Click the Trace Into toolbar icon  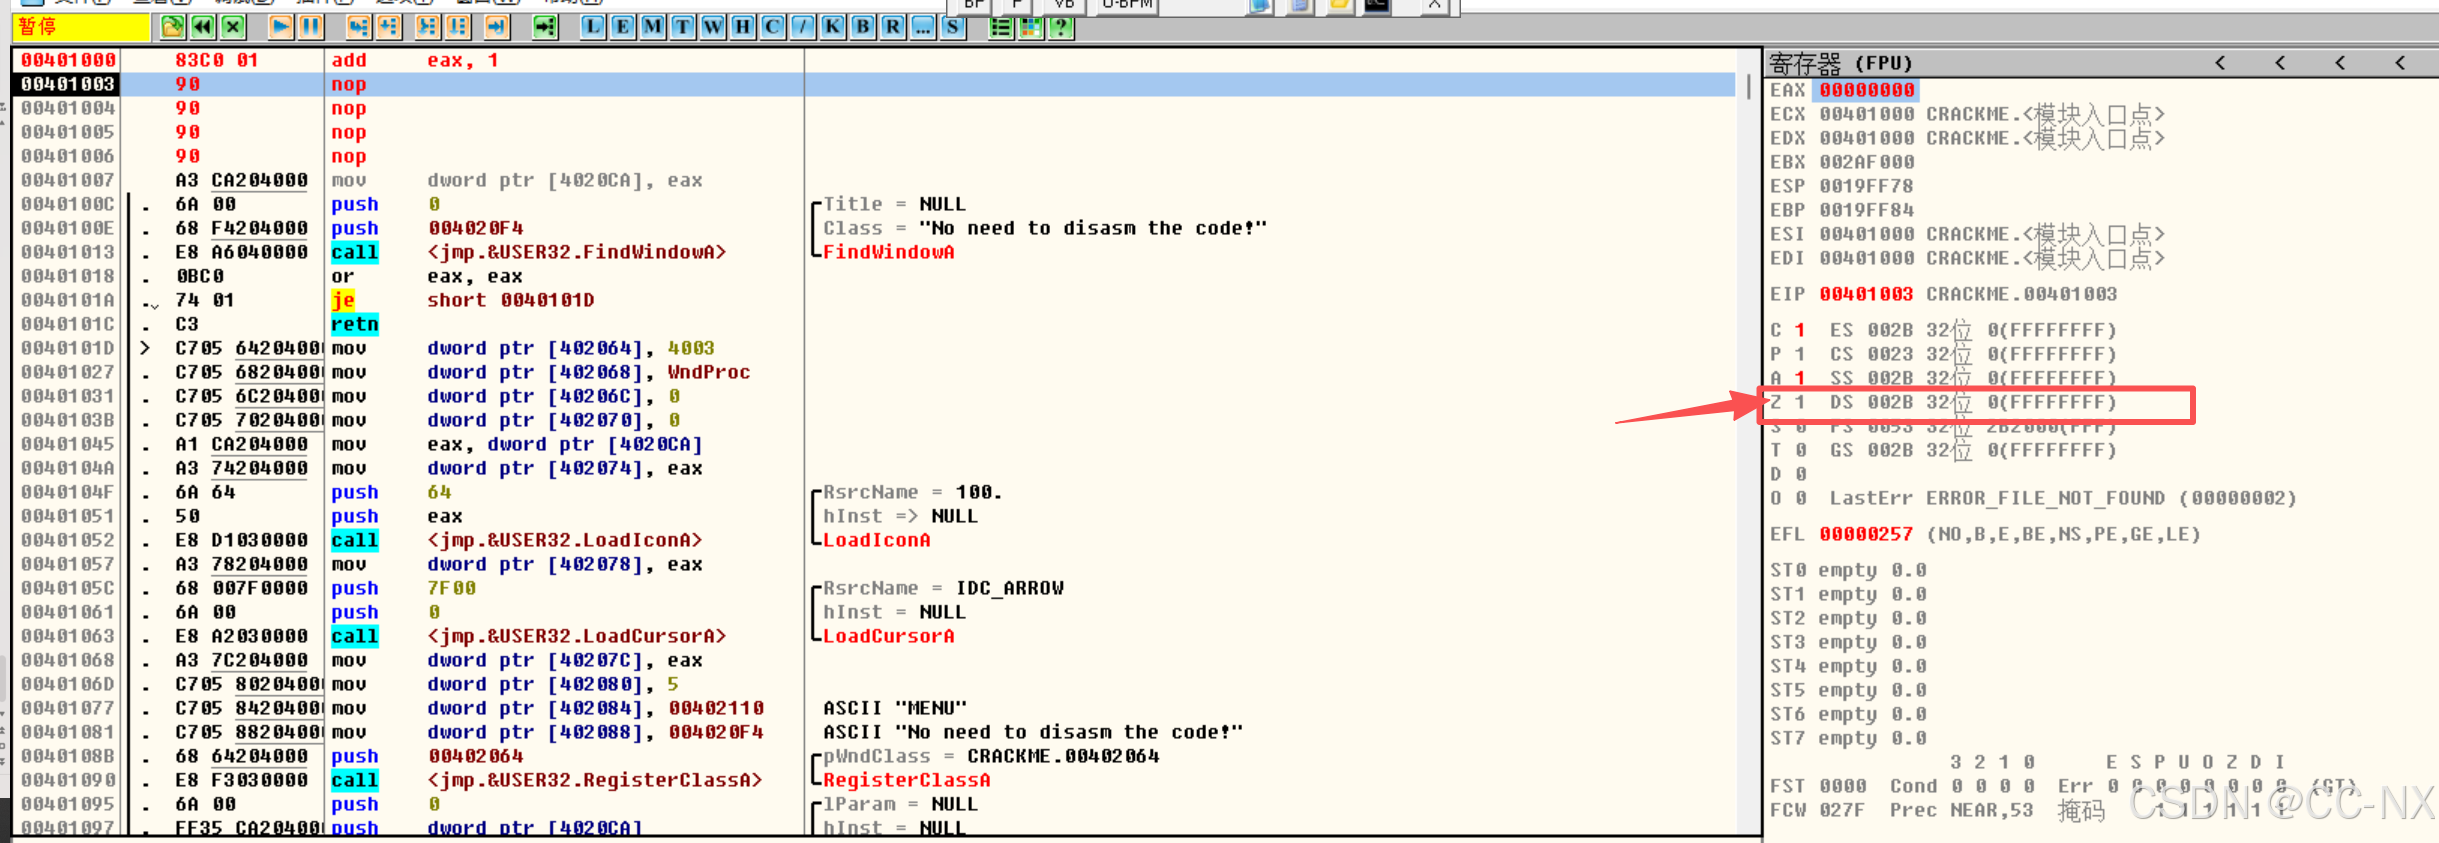[427, 27]
